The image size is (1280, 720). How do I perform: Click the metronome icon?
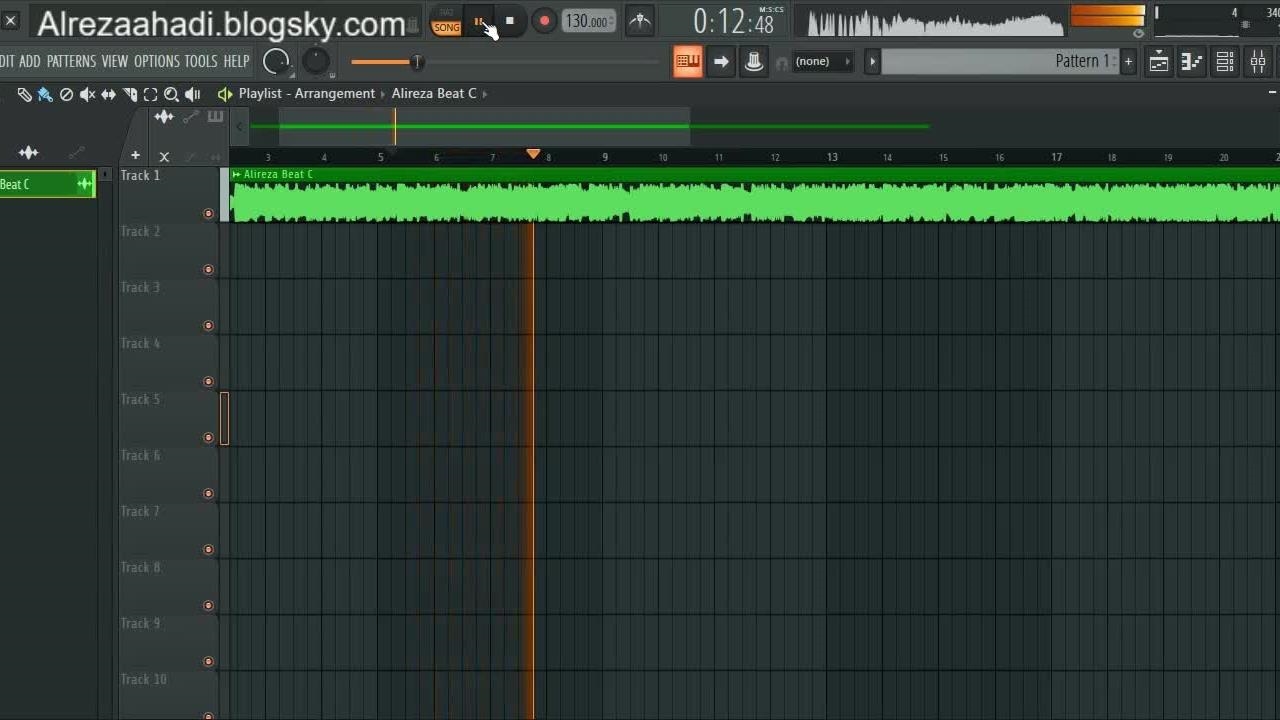tap(639, 21)
